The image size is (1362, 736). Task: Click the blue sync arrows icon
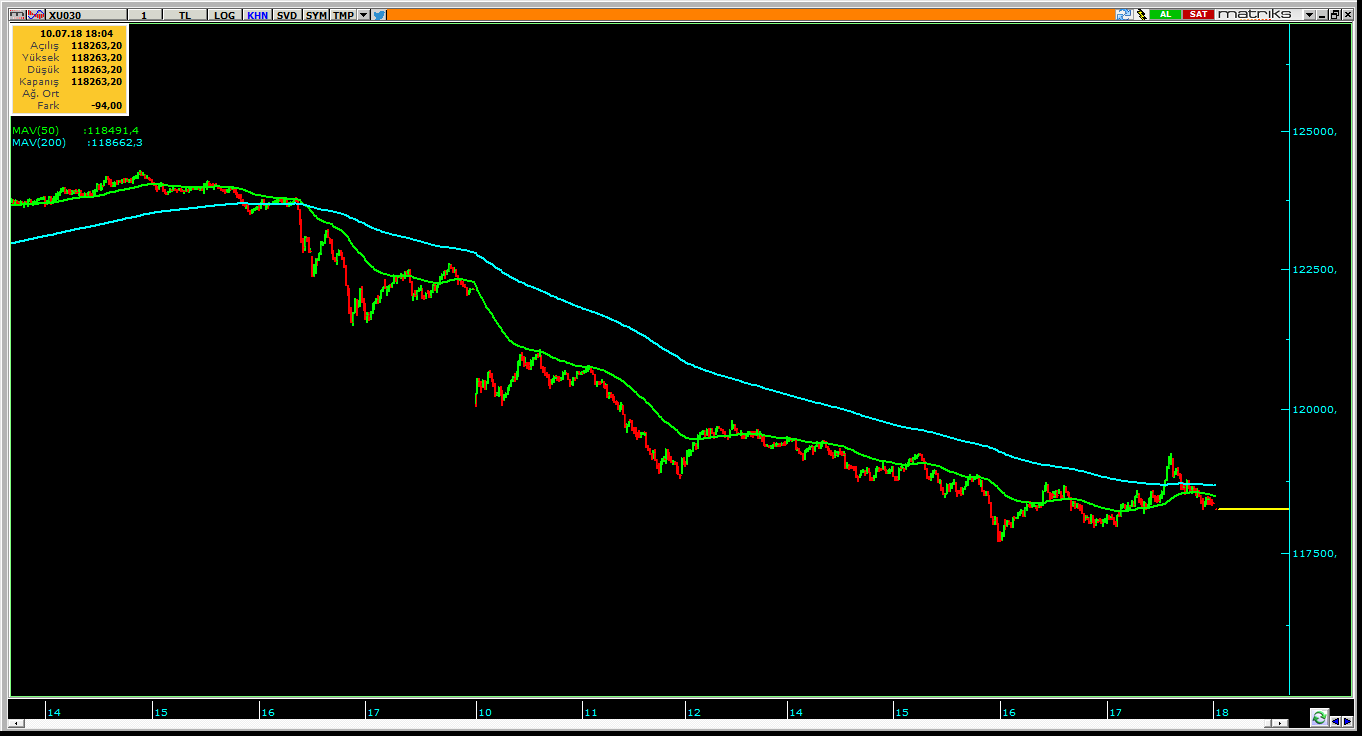pyautogui.click(x=1123, y=15)
